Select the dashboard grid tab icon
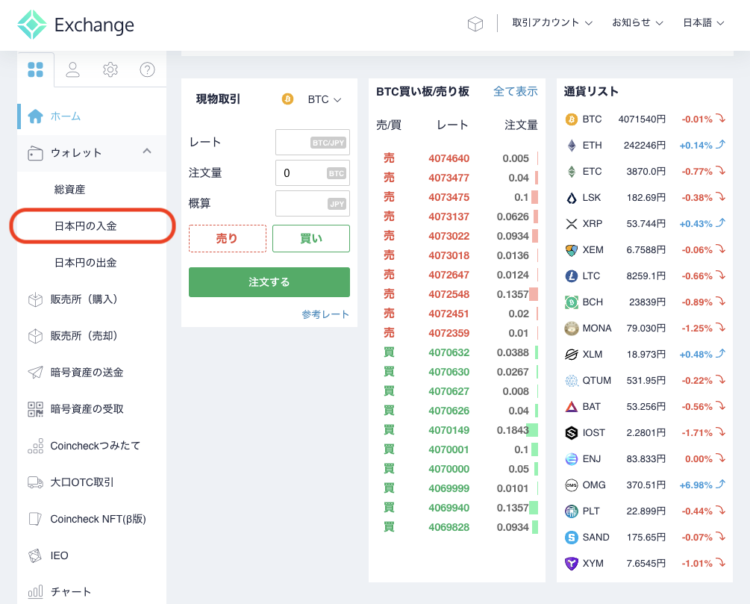This screenshot has height=604, width=750. click(x=35, y=70)
